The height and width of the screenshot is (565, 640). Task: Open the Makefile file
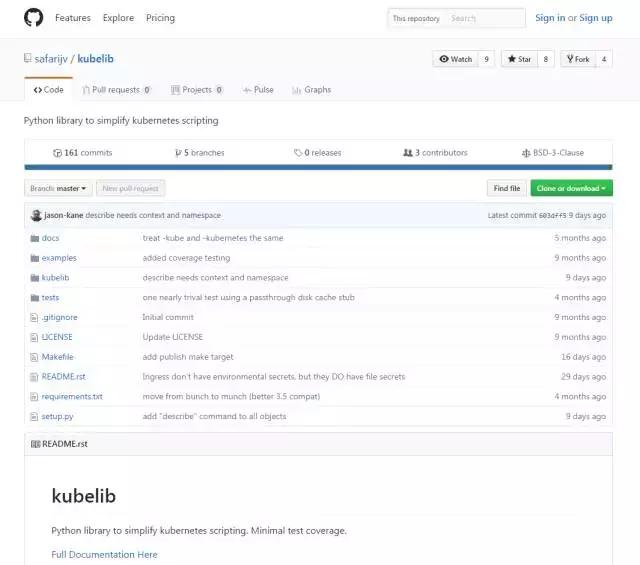point(58,357)
